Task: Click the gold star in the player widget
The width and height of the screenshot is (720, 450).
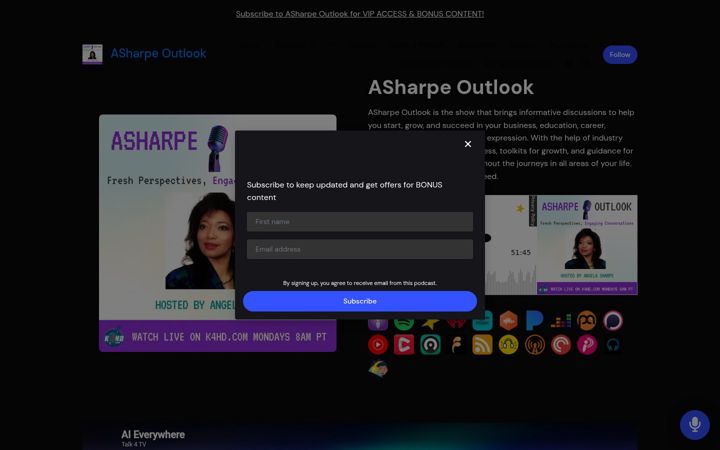Action: pos(520,208)
